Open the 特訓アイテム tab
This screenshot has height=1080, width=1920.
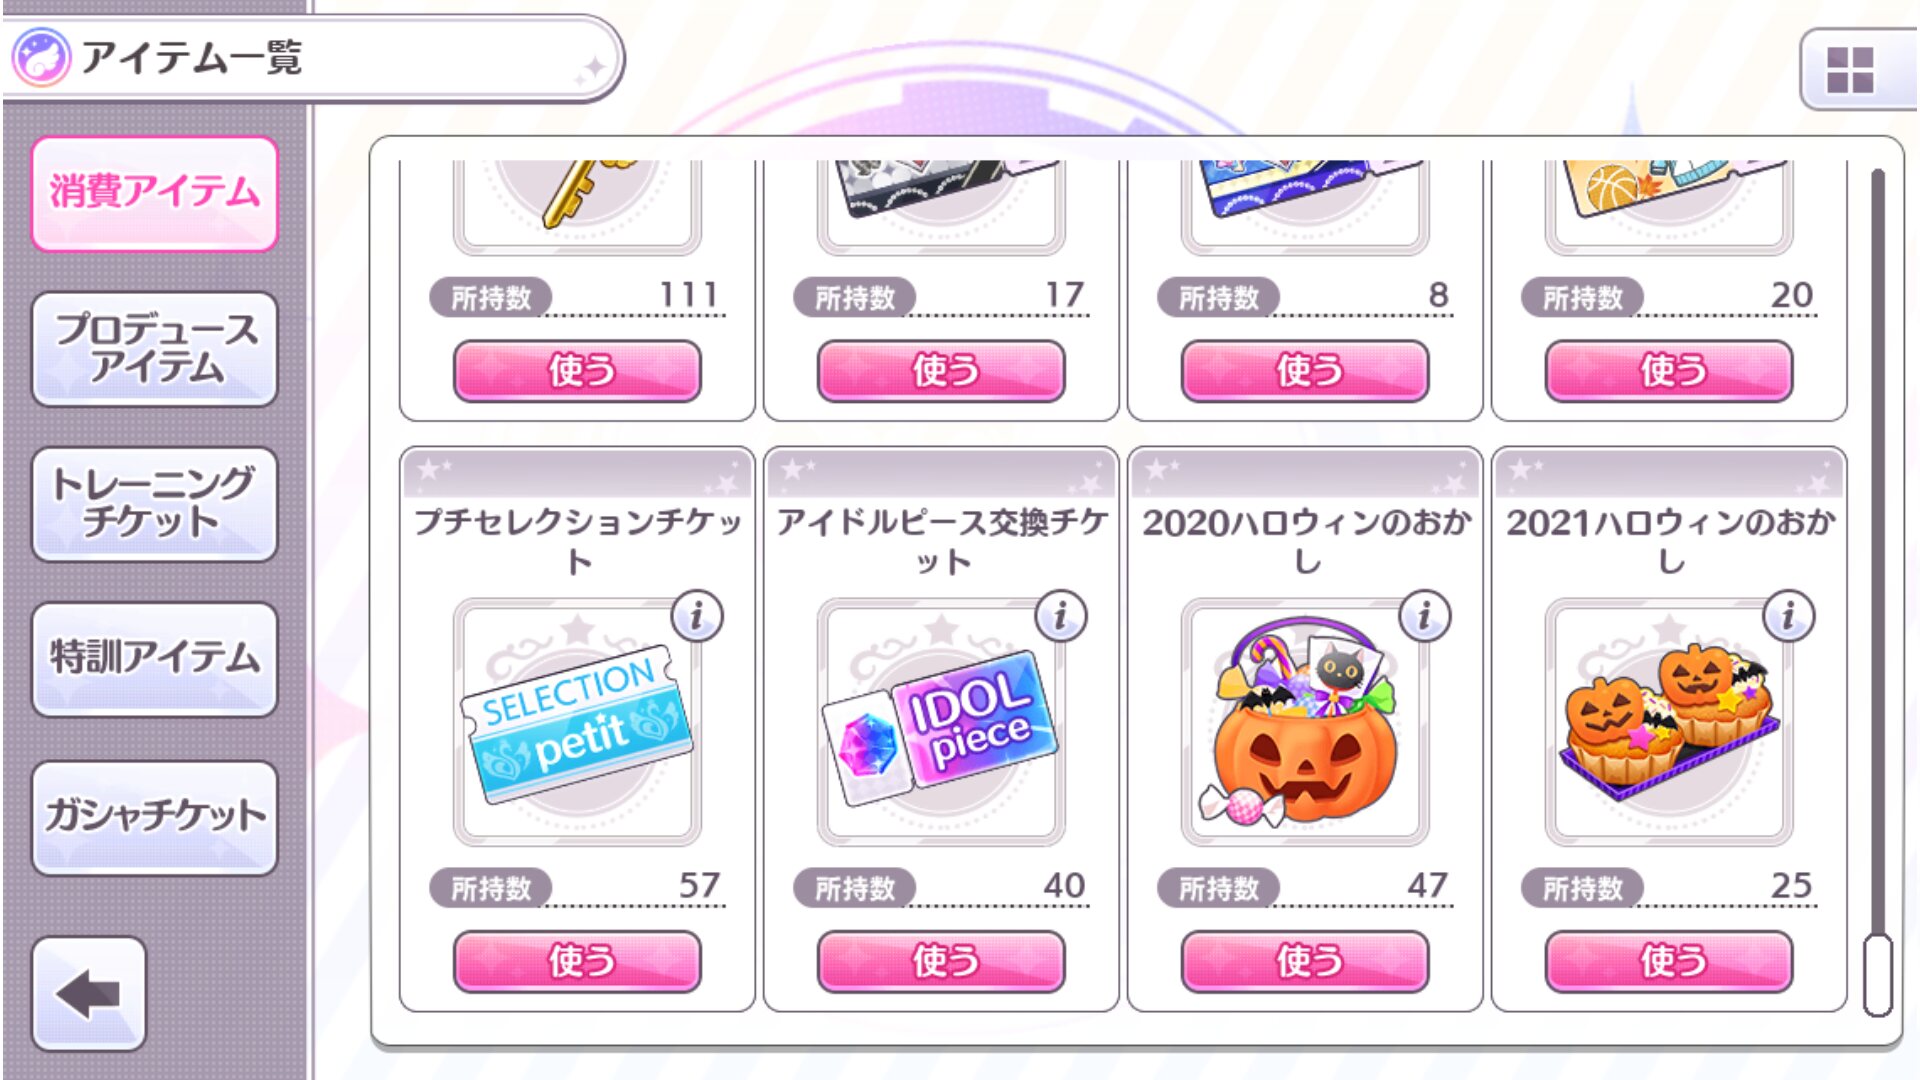click(x=155, y=659)
